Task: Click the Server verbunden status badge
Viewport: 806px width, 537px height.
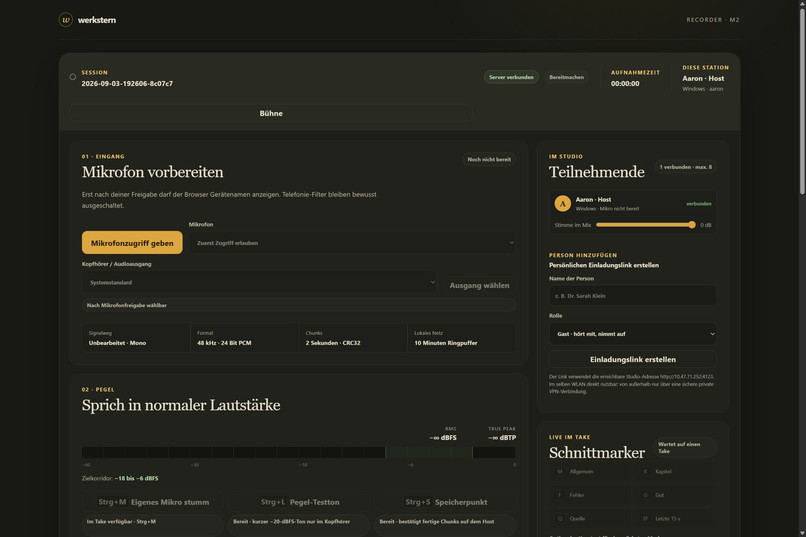Action: [511, 77]
